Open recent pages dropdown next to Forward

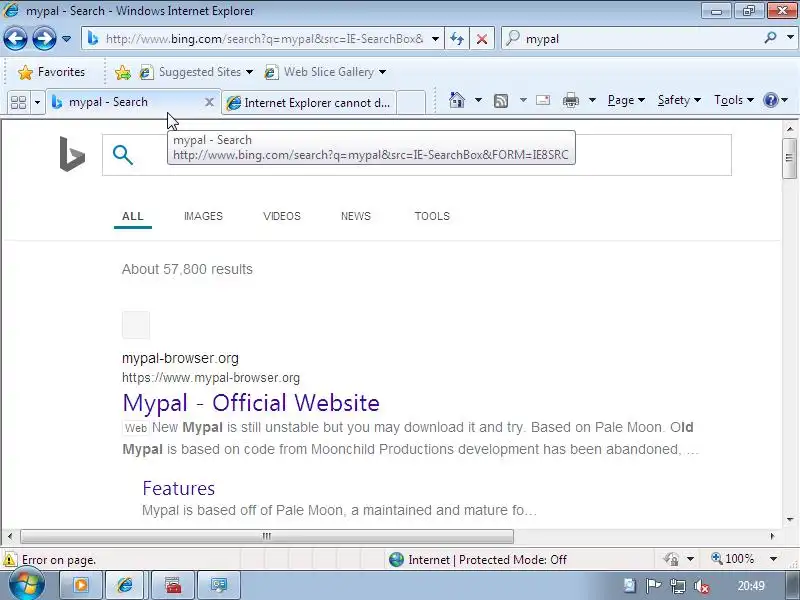(x=66, y=39)
